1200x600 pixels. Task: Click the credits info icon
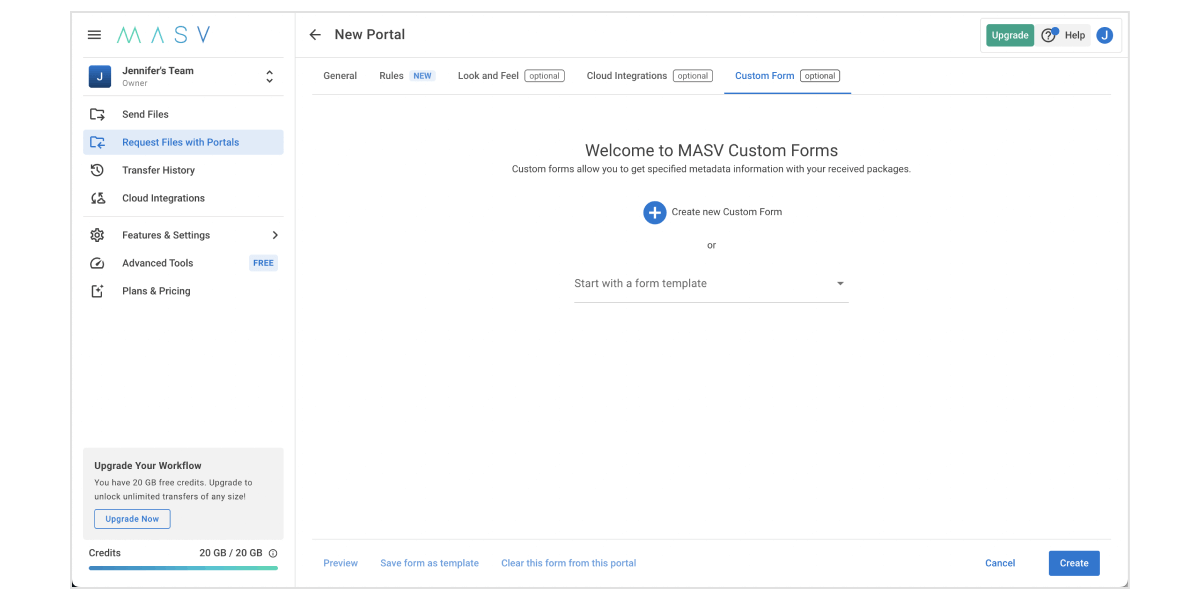273,553
